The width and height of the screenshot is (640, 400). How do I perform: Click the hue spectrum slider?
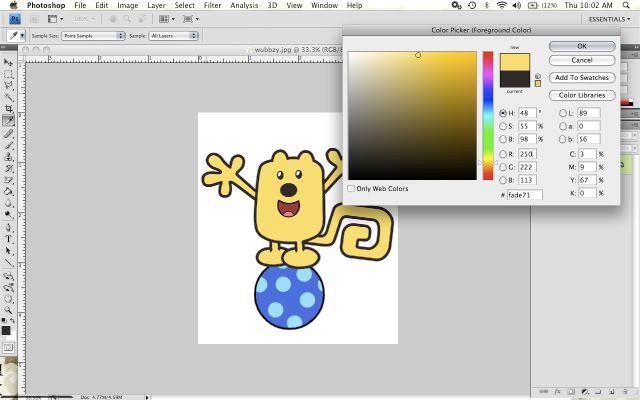[x=488, y=116]
